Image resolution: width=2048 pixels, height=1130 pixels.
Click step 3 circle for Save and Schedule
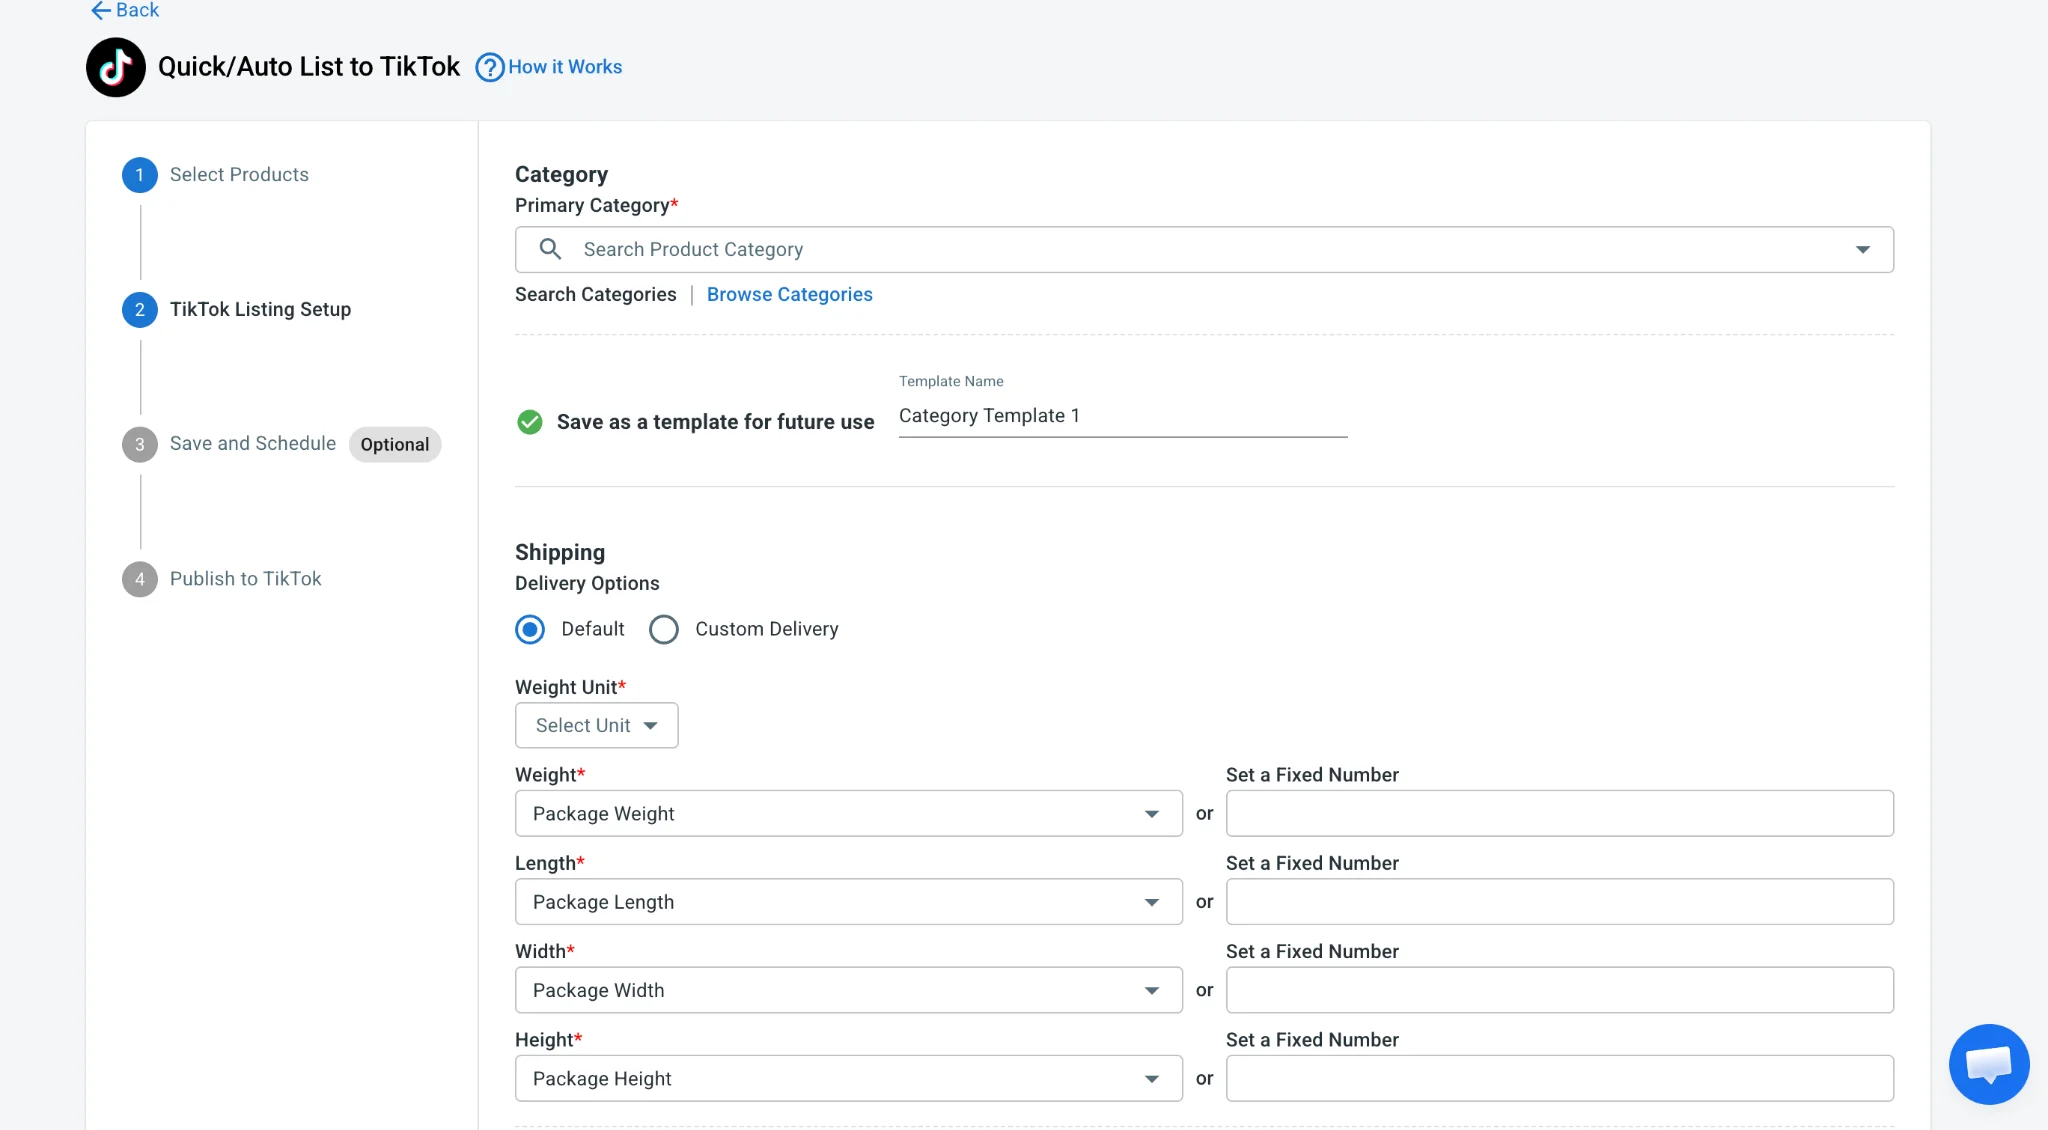click(140, 444)
